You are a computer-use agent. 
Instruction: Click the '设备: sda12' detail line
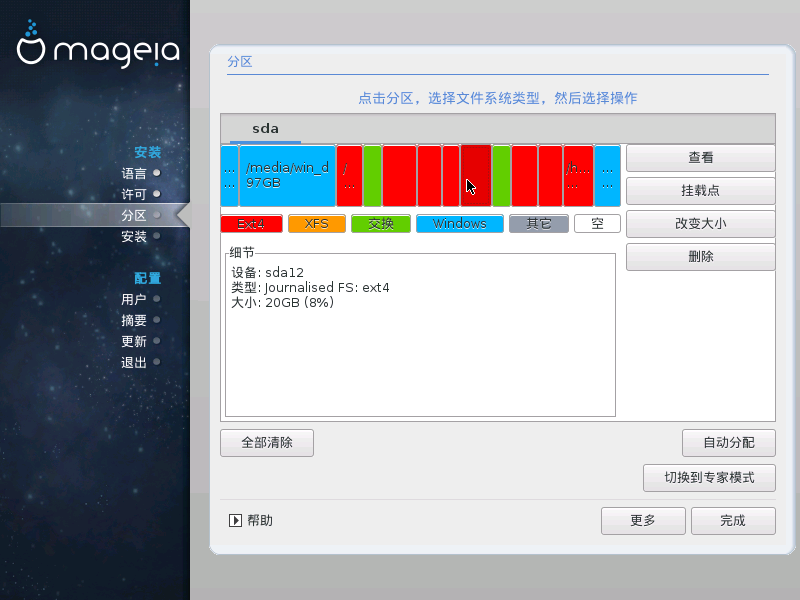(267, 272)
